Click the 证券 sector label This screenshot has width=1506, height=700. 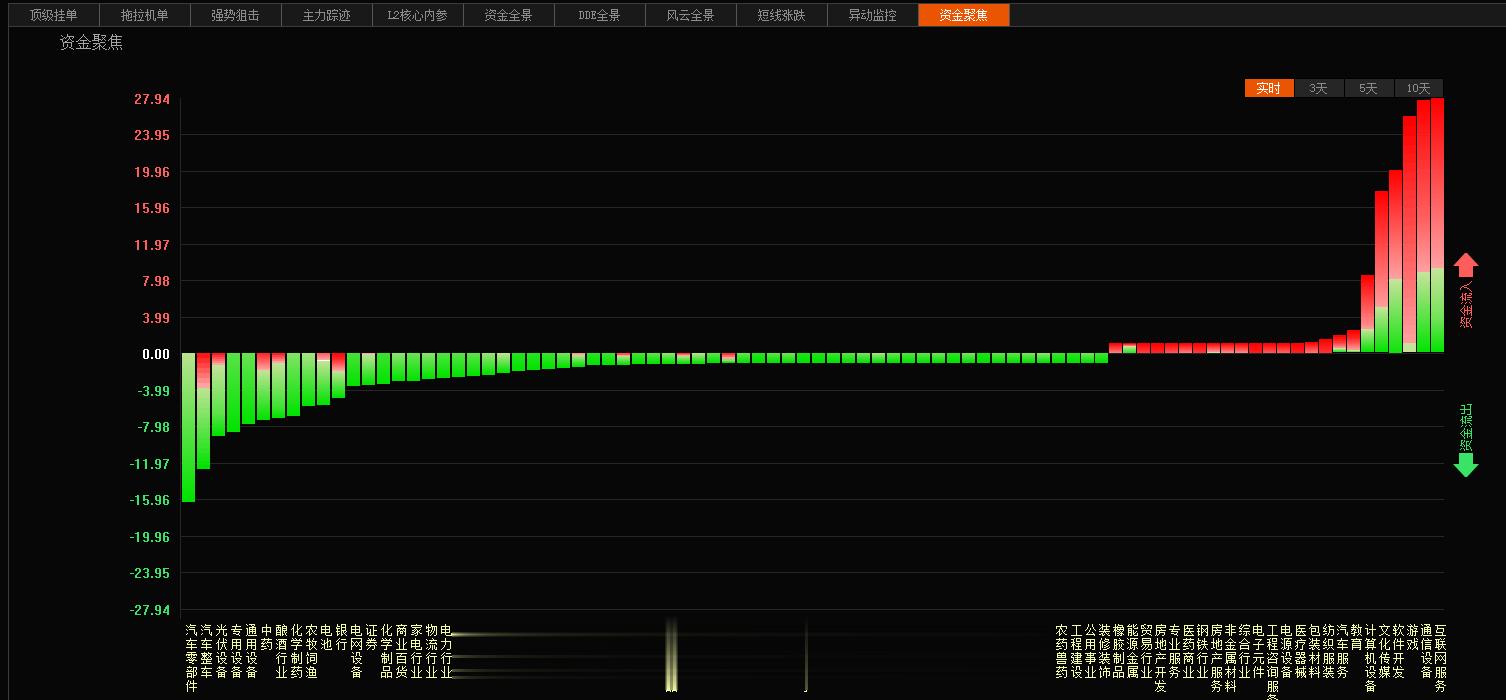click(x=371, y=638)
